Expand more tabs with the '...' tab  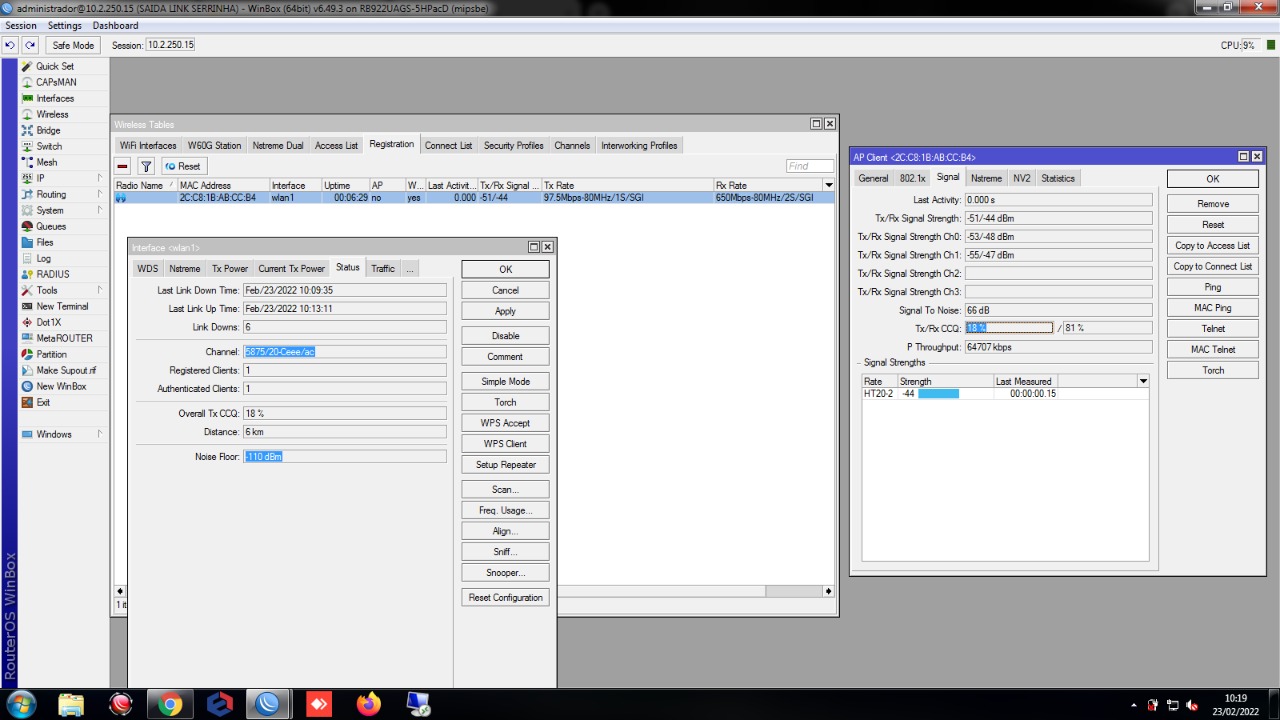coord(410,268)
